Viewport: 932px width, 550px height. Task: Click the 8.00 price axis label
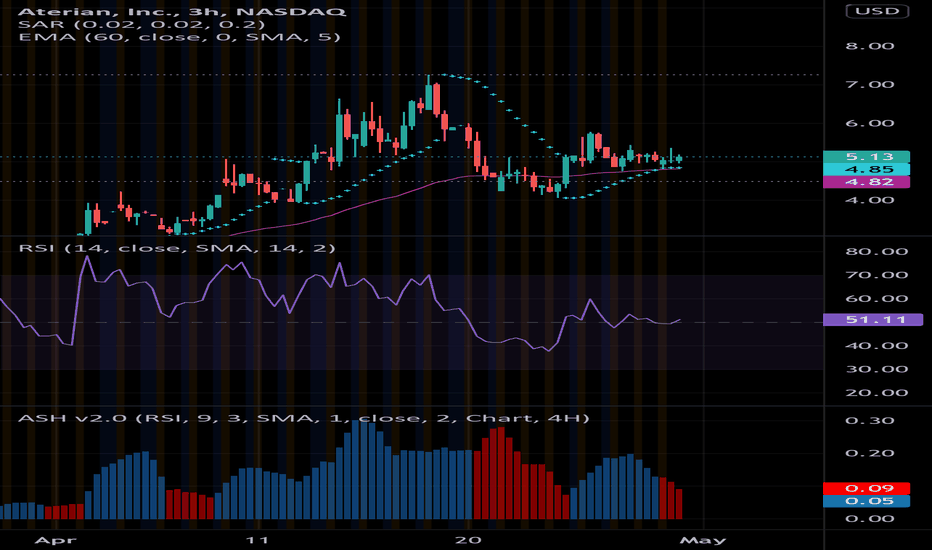(x=870, y=46)
